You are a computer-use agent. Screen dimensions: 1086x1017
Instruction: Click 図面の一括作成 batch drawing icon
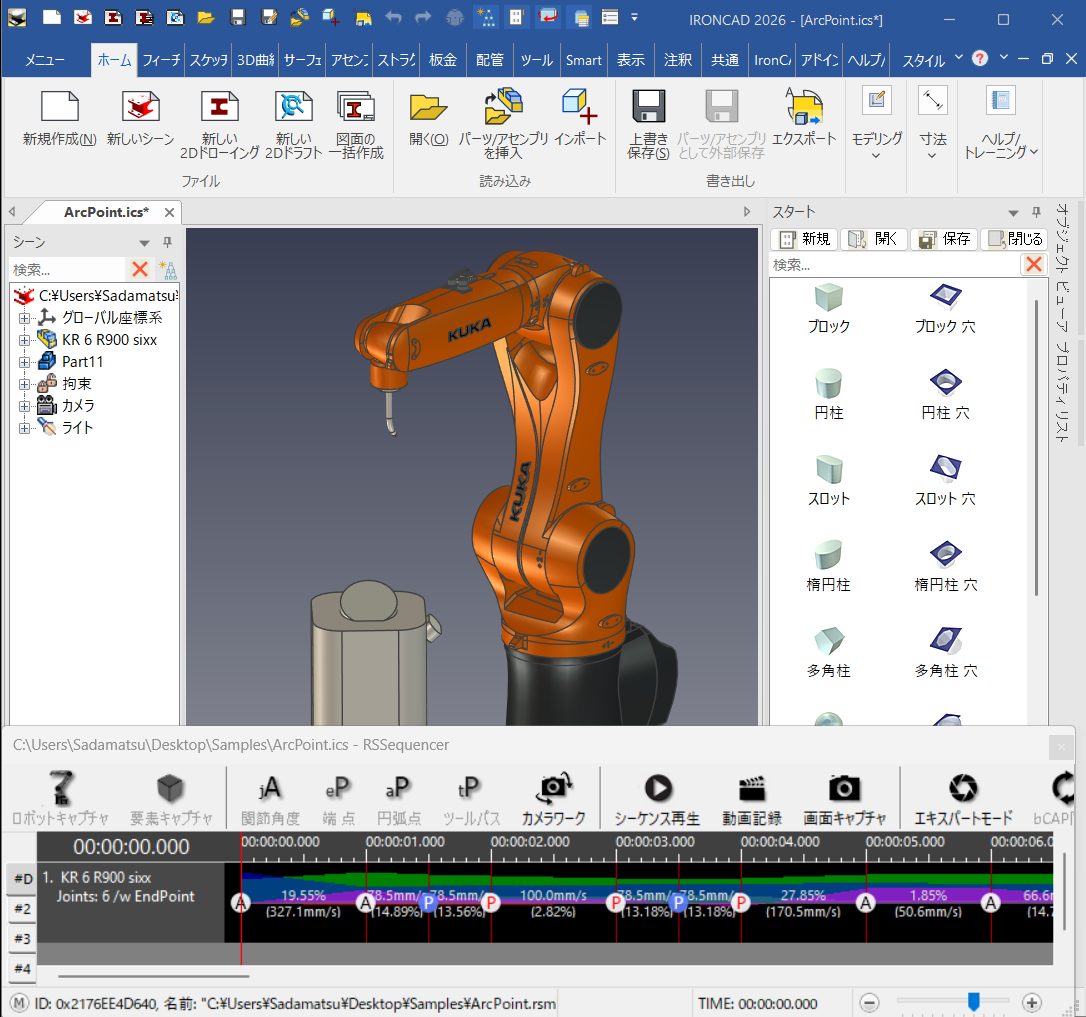355,107
